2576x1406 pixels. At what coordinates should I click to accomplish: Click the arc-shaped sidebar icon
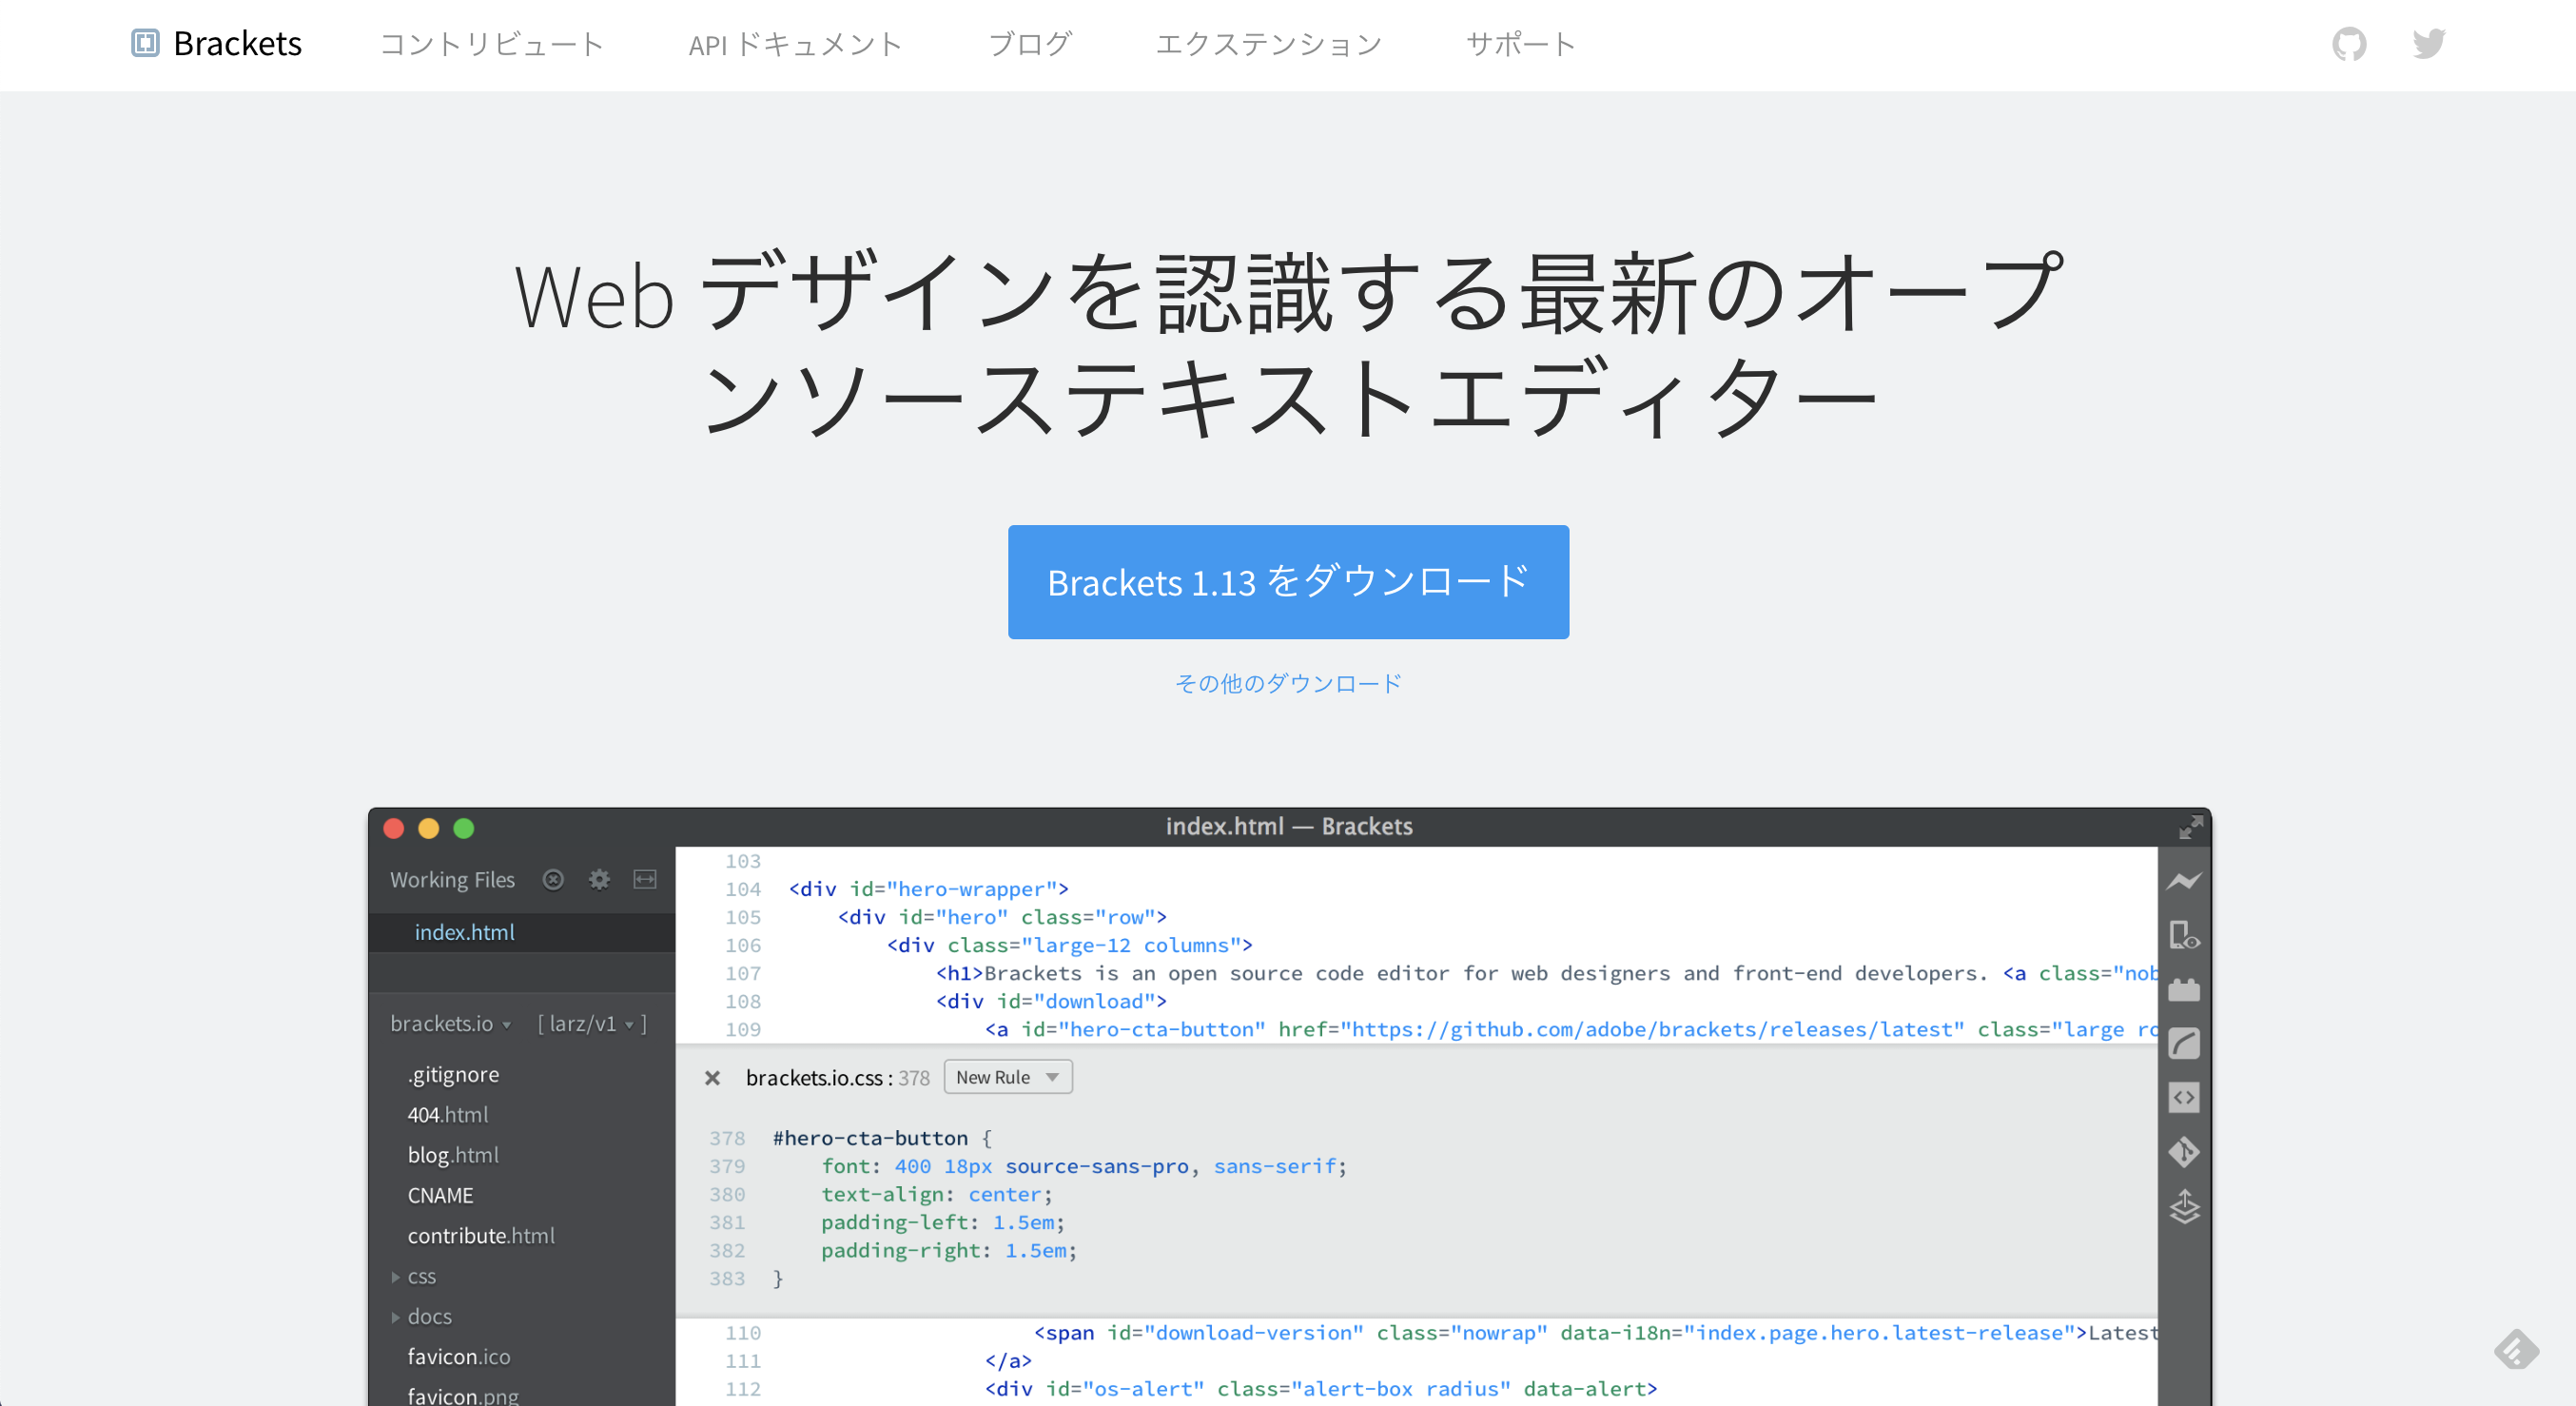pyautogui.click(x=2184, y=1043)
